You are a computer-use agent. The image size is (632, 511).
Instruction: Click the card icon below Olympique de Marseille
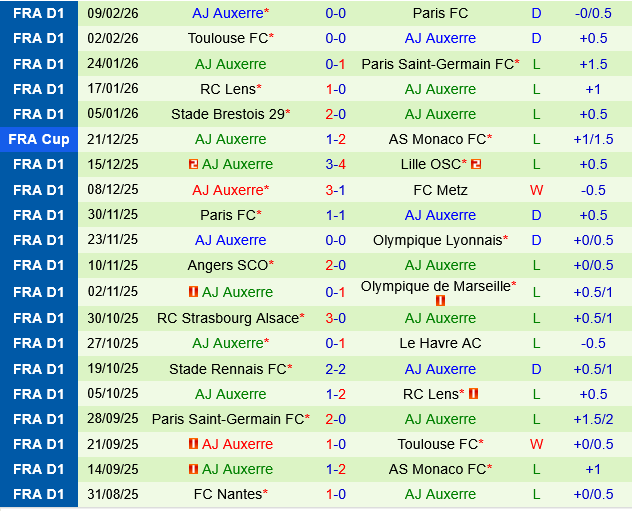click(441, 300)
